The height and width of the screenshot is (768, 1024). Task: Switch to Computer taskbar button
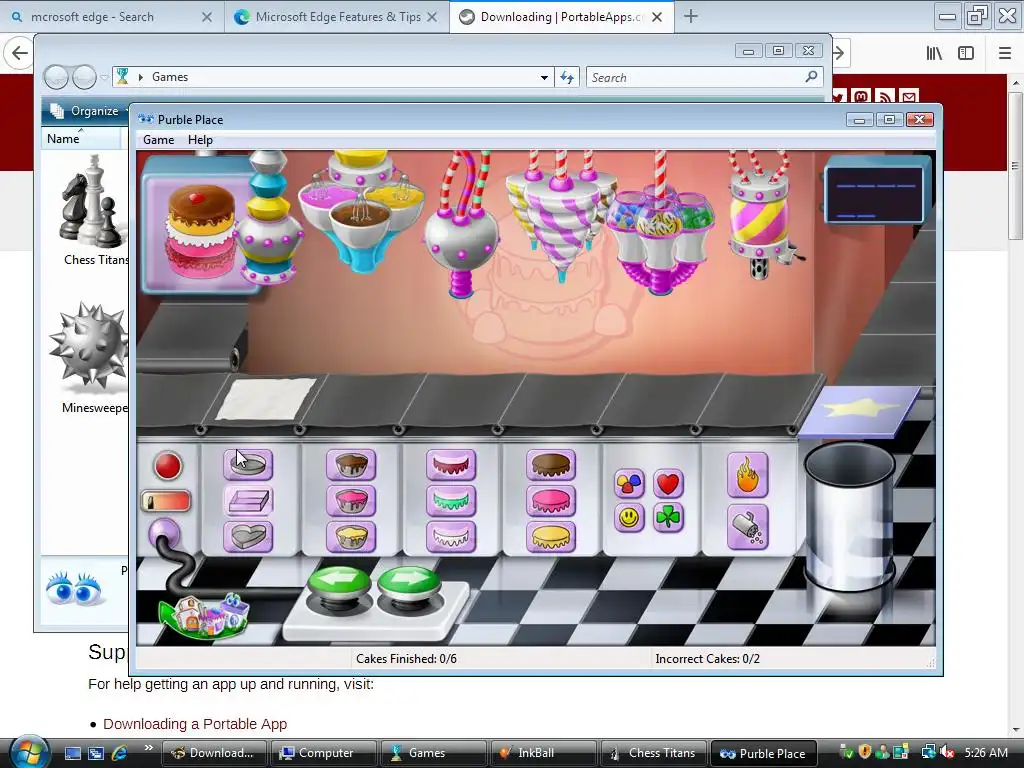tap(323, 753)
